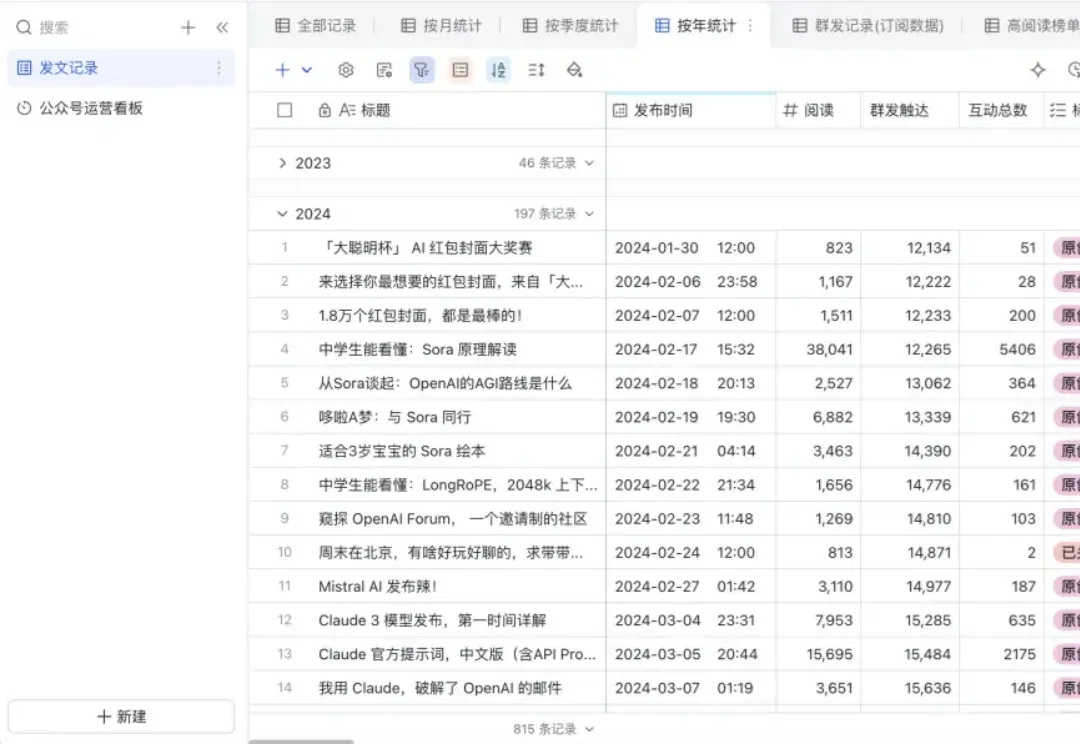Collapse the sidebar with double-chevron icon

pyautogui.click(x=222, y=28)
